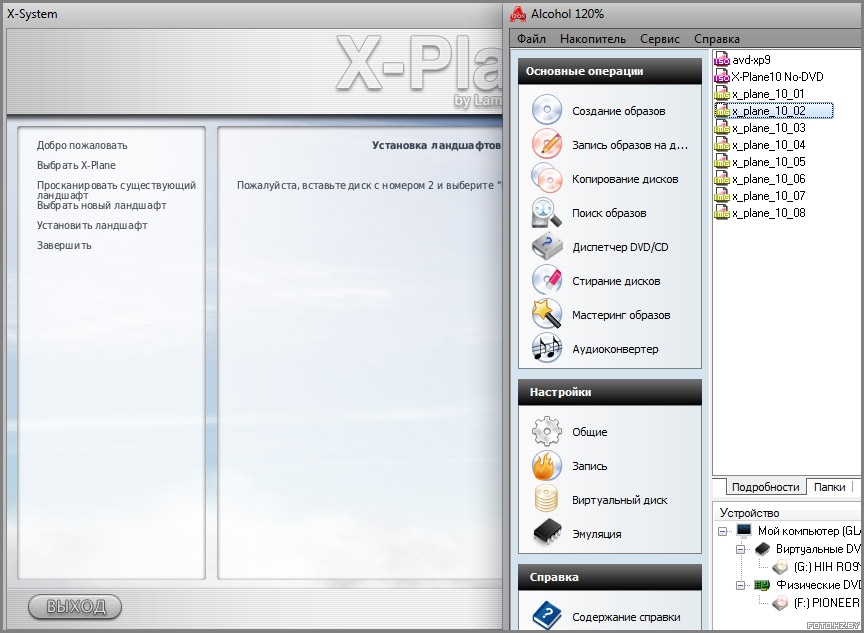Open Стирание дисков link
Image resolution: width=864 pixels, height=633 pixels.
[616, 281]
